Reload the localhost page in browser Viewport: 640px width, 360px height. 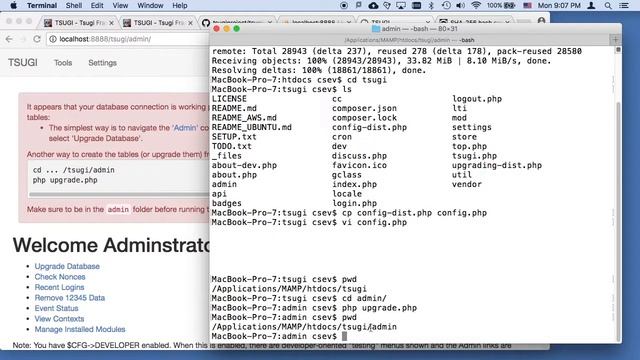click(37, 39)
